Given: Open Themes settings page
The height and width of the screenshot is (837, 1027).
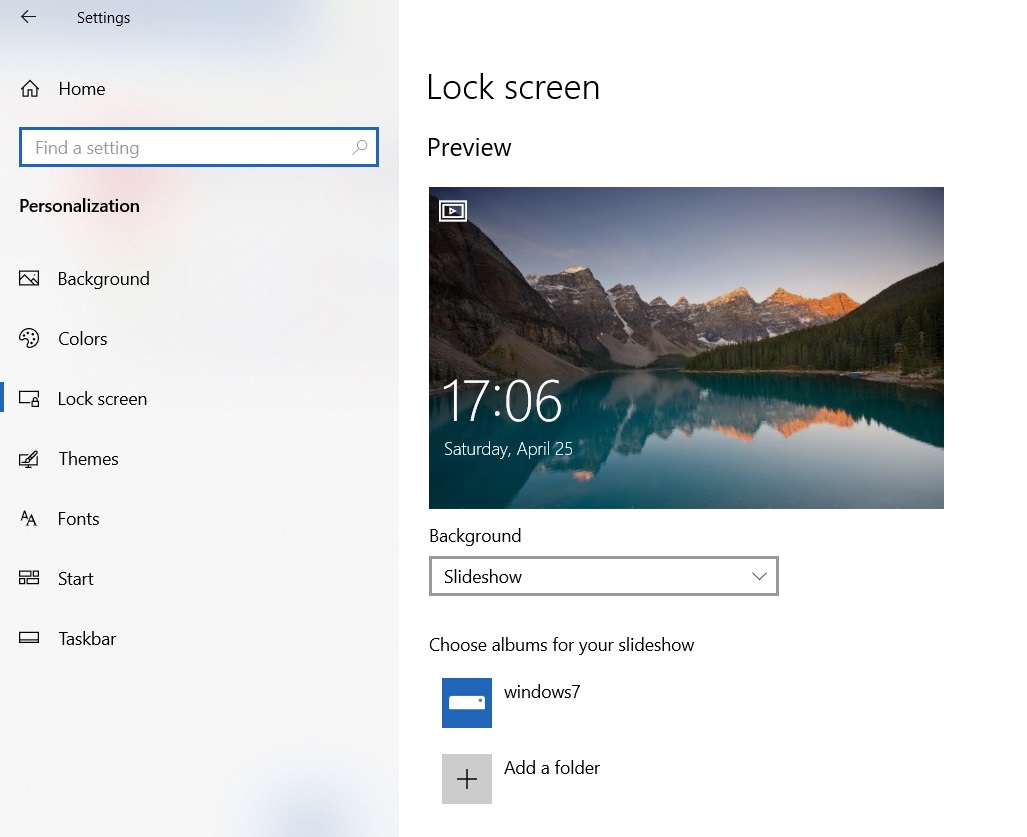Looking at the screenshot, I should (x=88, y=458).
